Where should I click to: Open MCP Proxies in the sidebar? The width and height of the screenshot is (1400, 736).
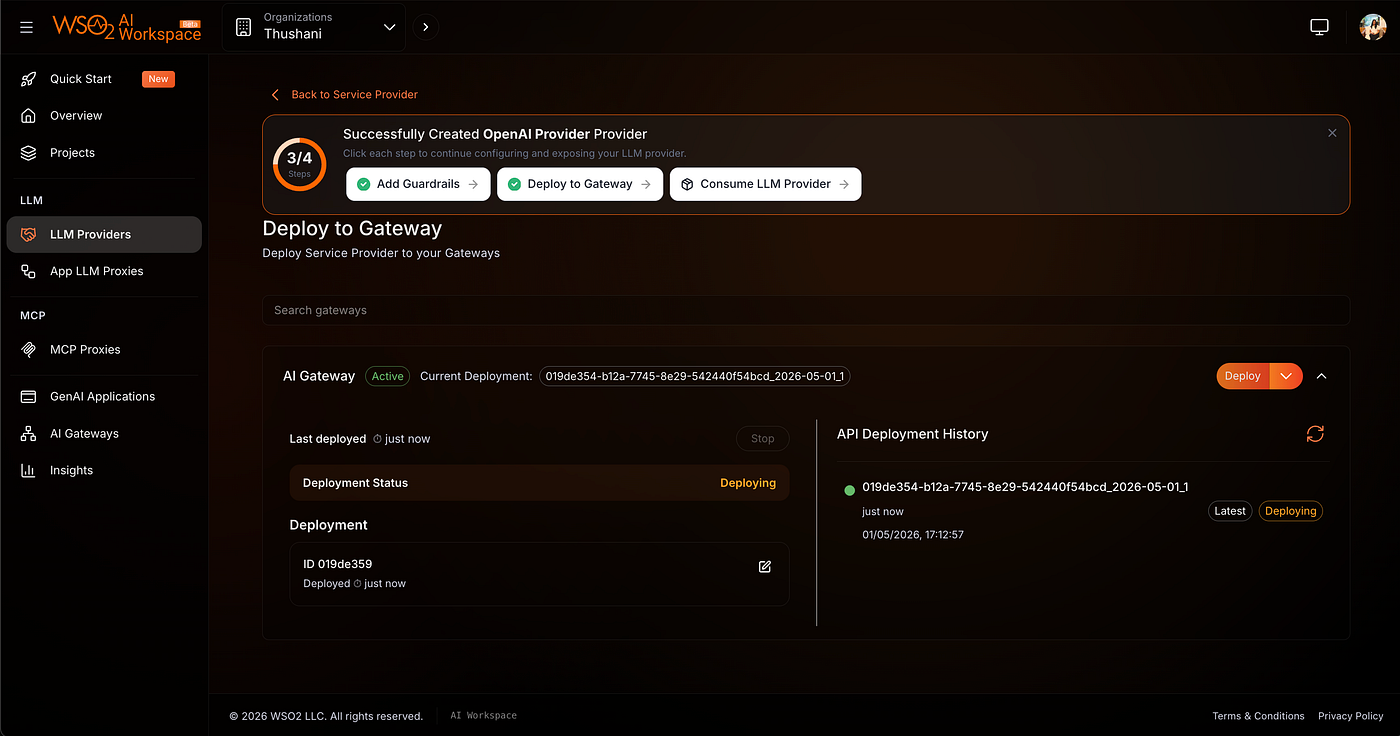[x=104, y=350]
